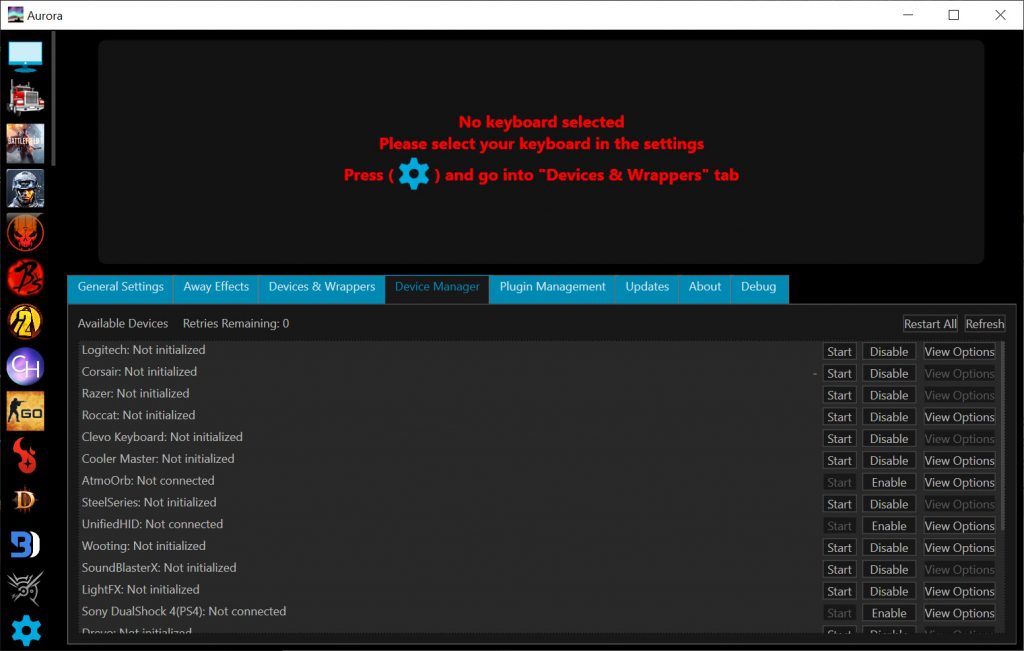Screen dimensions: 1024x651
Task: View Options for the Wooting device
Action: [x=959, y=548]
